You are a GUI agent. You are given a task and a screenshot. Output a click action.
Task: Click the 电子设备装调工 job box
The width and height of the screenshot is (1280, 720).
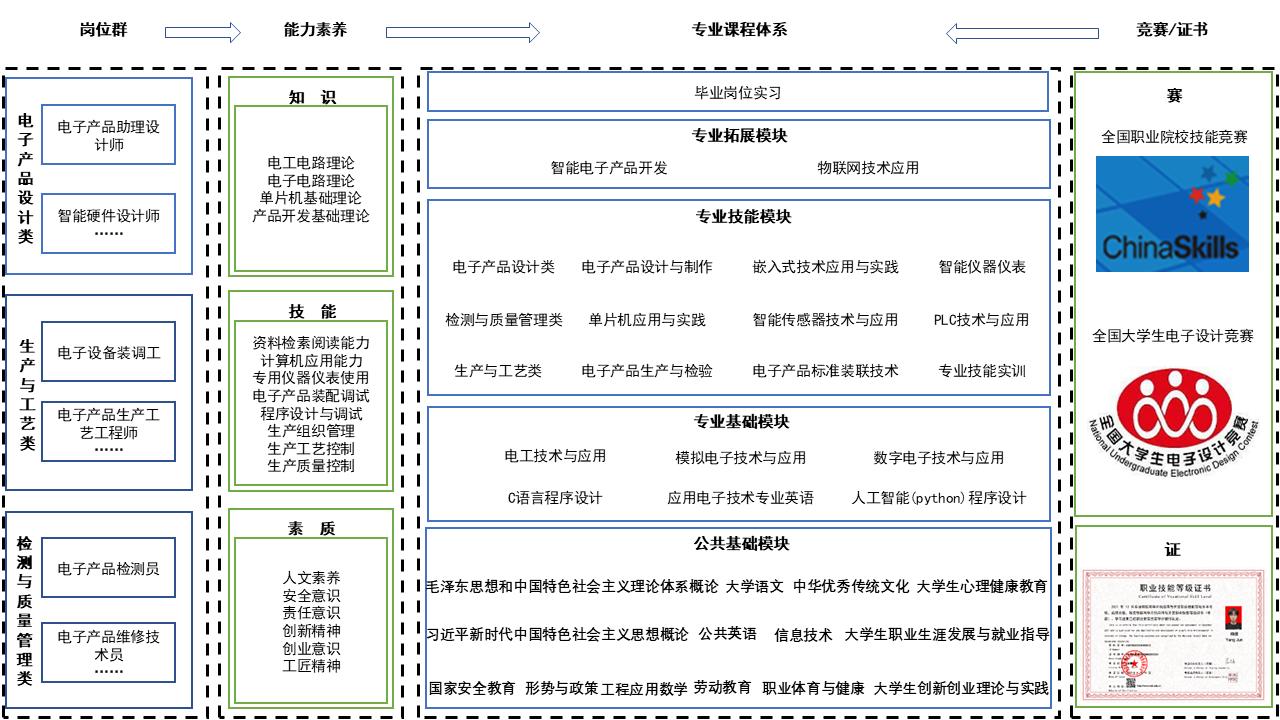tap(108, 352)
